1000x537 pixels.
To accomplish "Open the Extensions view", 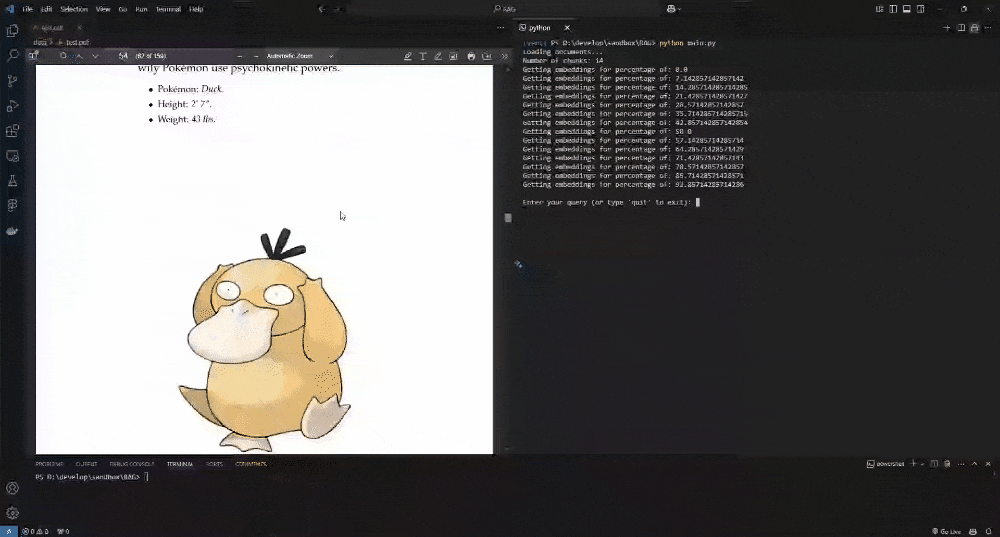I will [x=12, y=131].
